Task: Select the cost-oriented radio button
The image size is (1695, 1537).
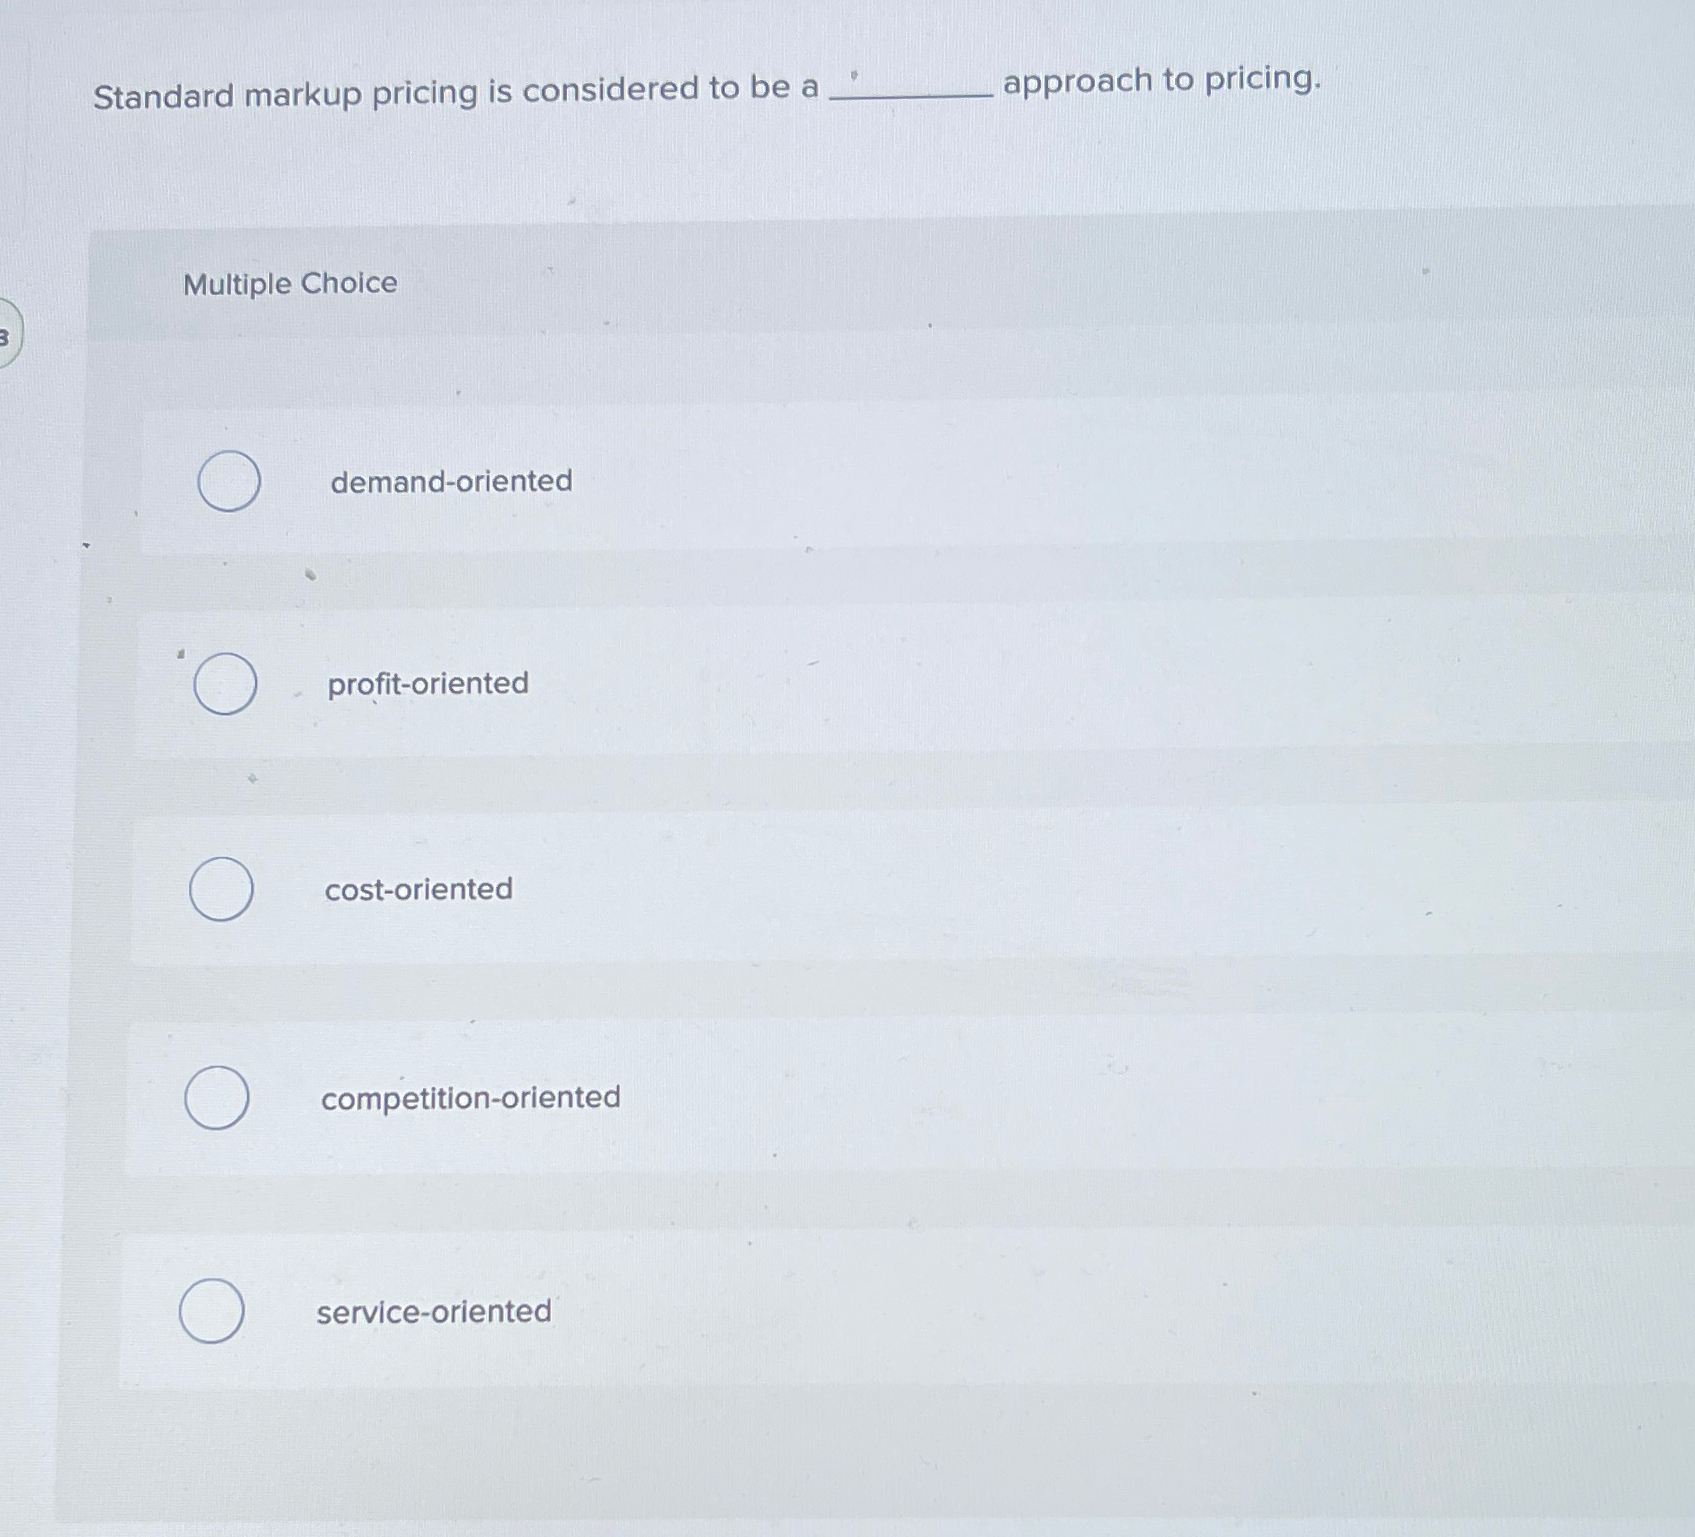Action: tap(222, 890)
